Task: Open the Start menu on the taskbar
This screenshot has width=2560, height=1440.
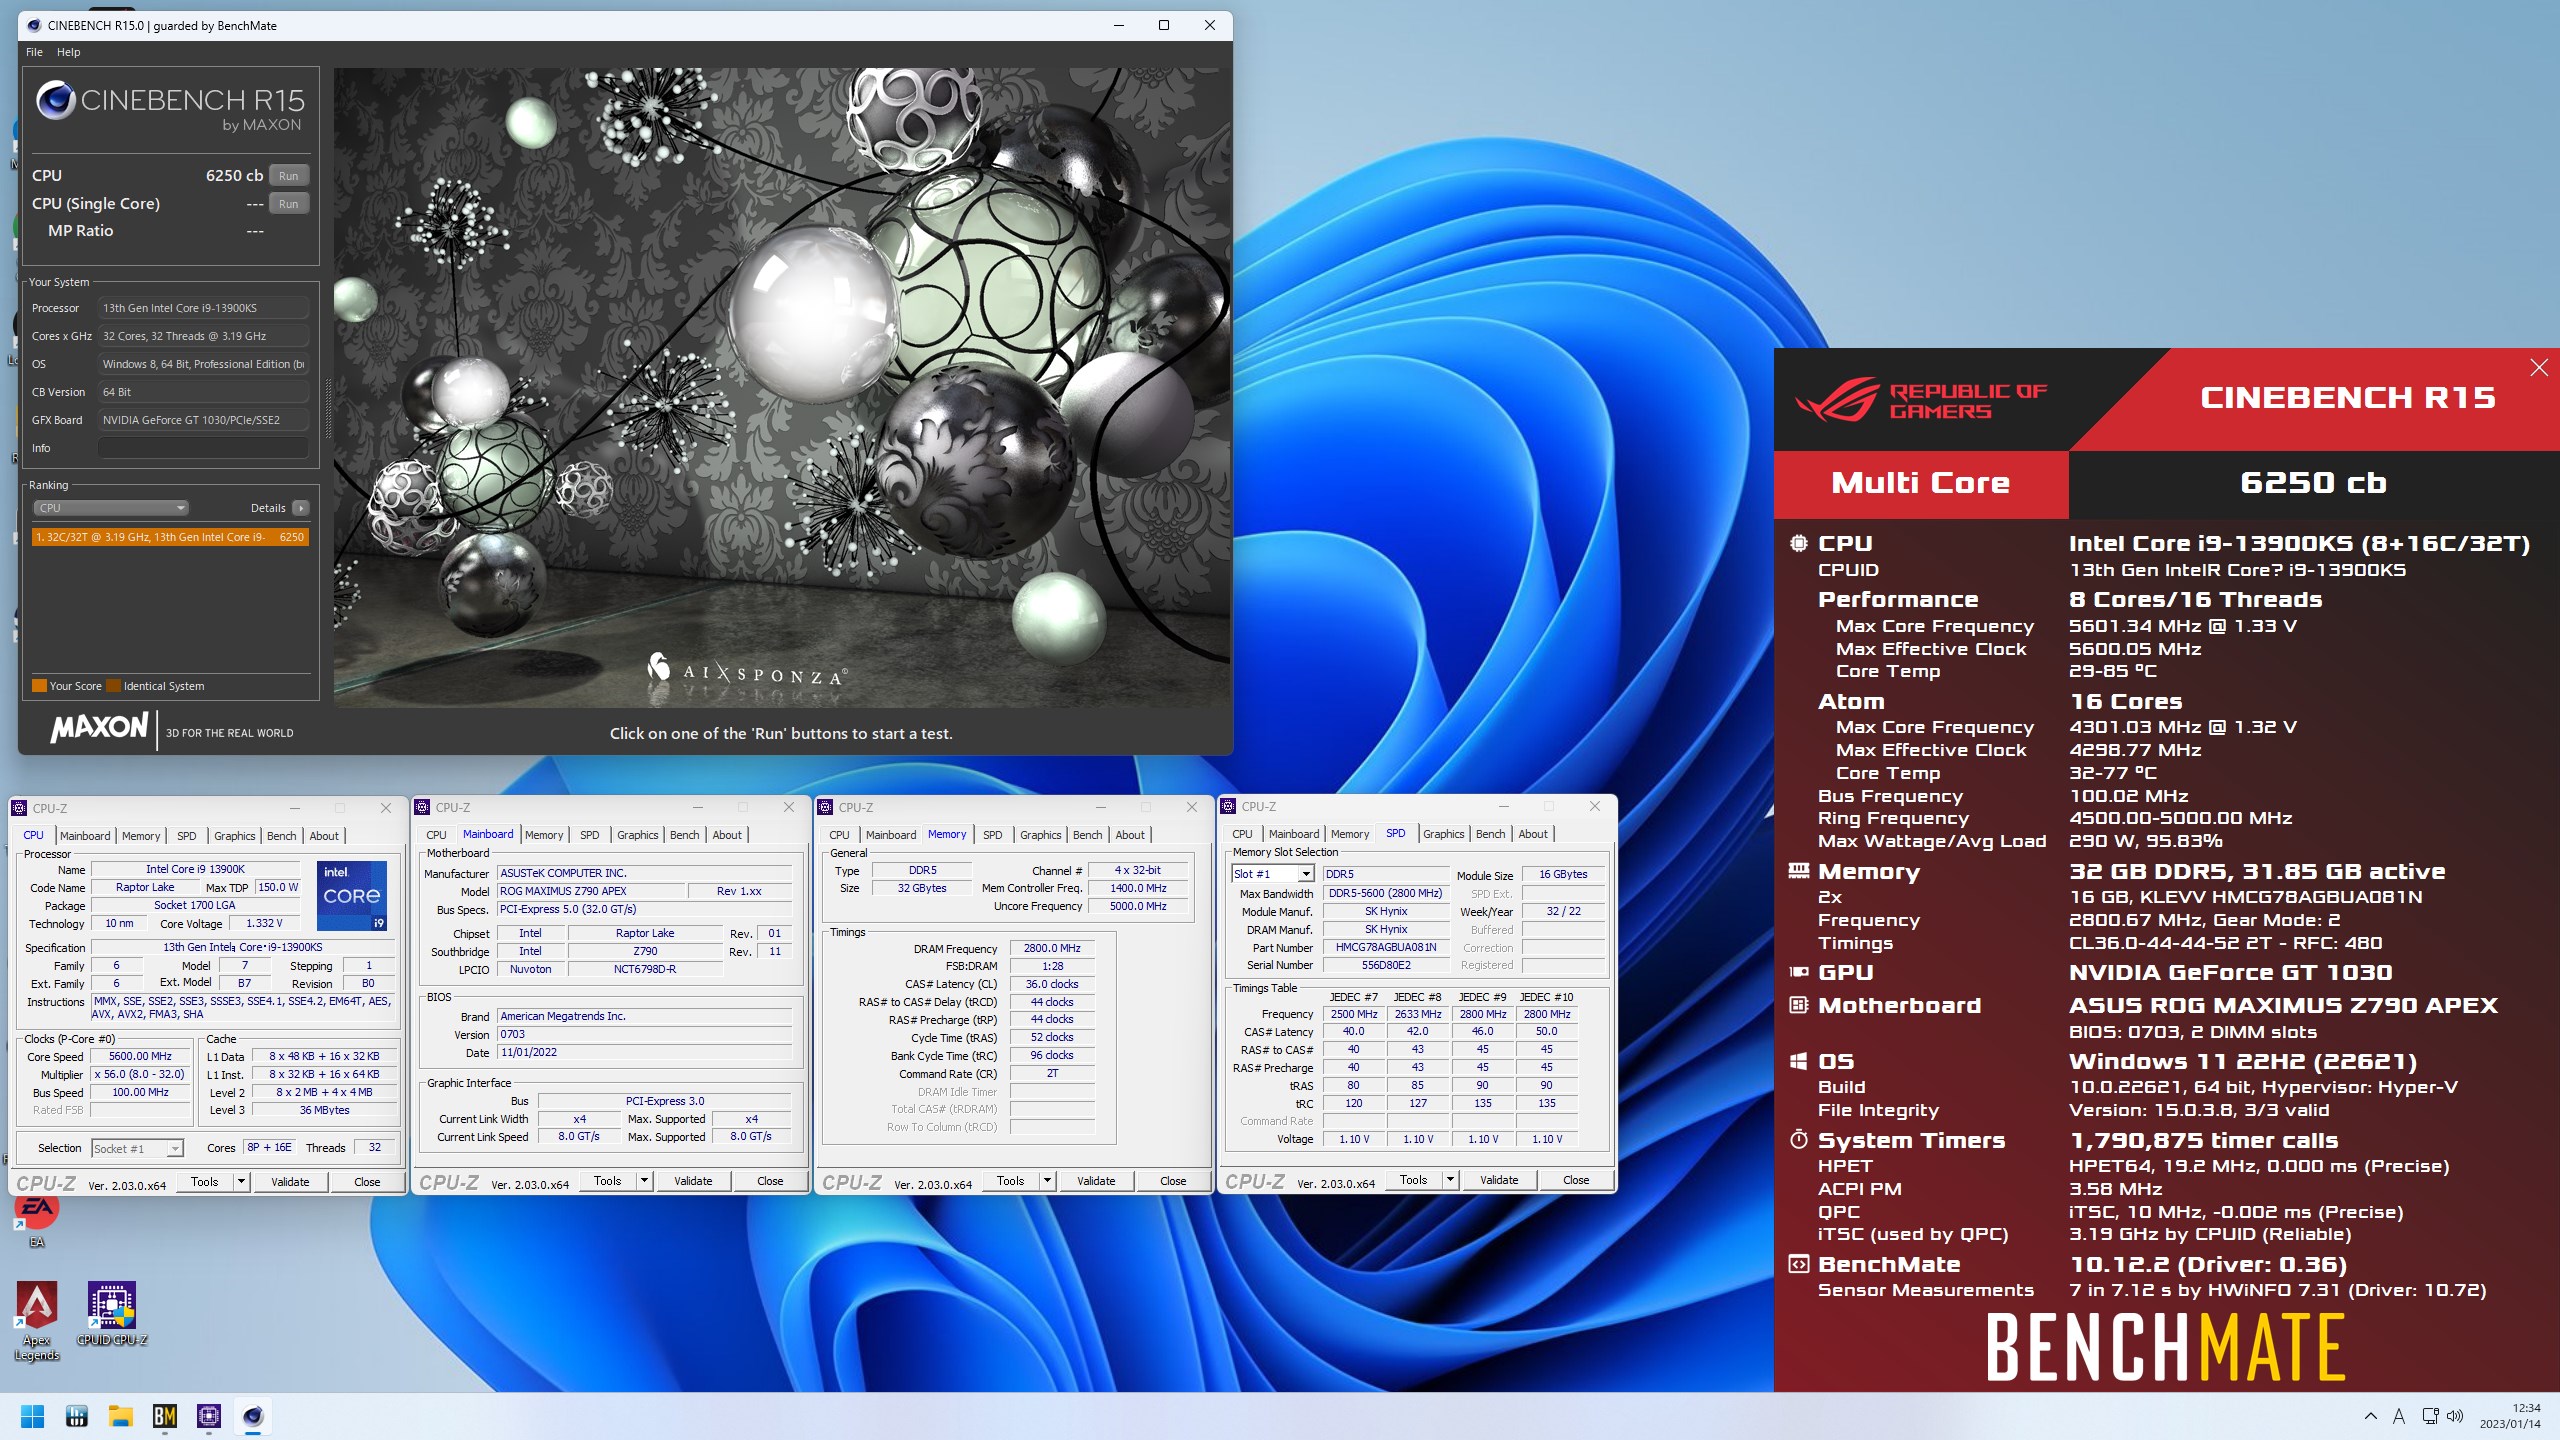Action: [32, 1416]
